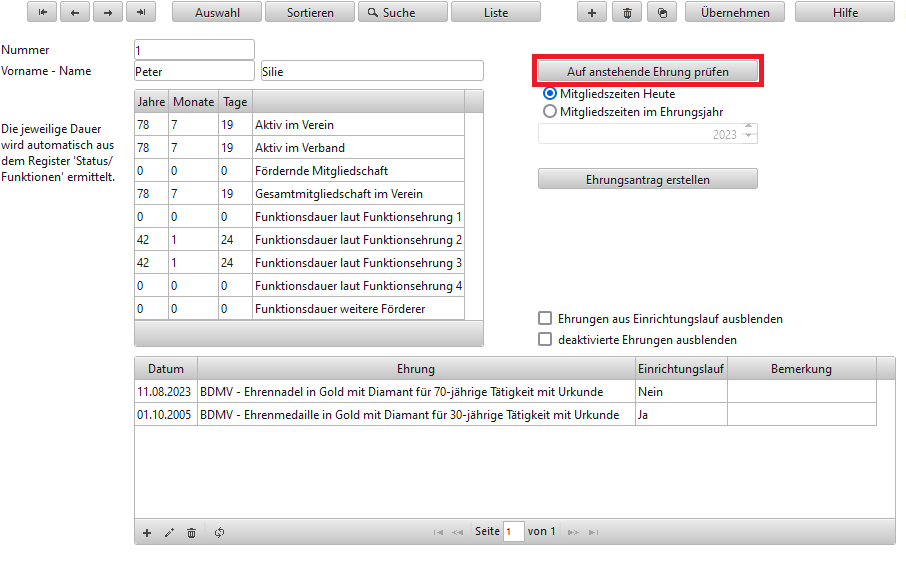
Task: Edit selected honor with pencil icon
Action: [x=169, y=533]
